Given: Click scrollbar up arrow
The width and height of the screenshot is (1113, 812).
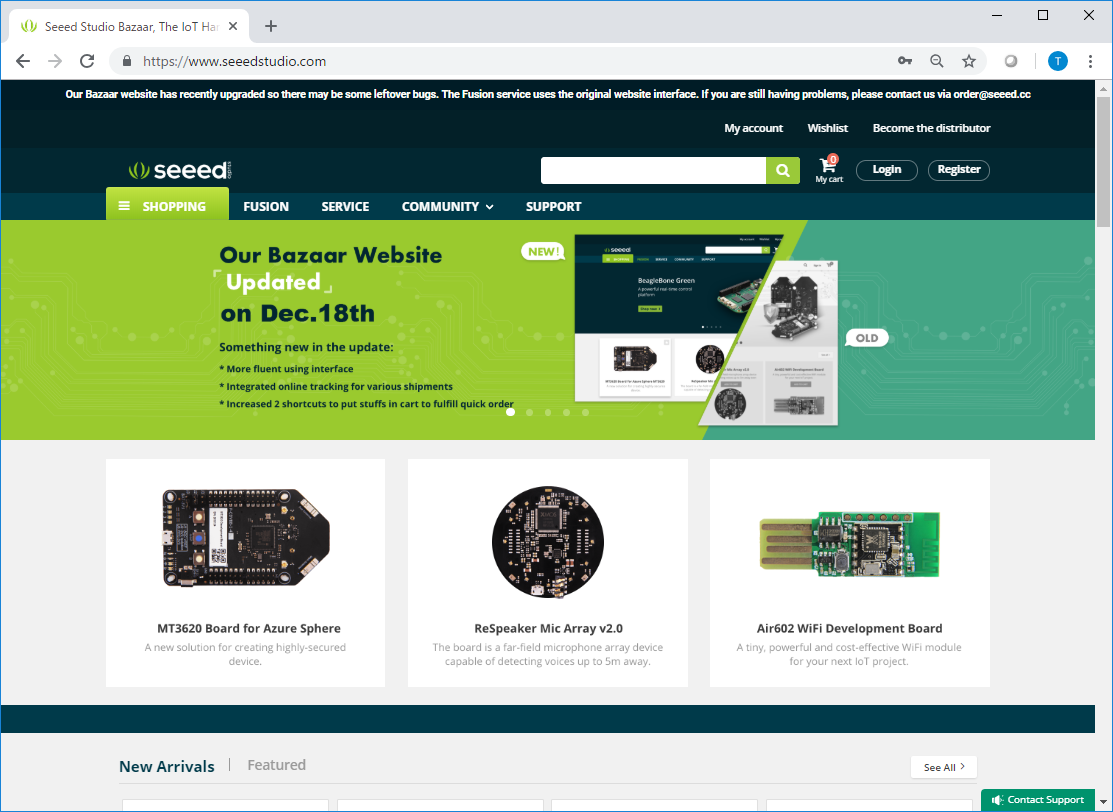Looking at the screenshot, I should [1103, 87].
